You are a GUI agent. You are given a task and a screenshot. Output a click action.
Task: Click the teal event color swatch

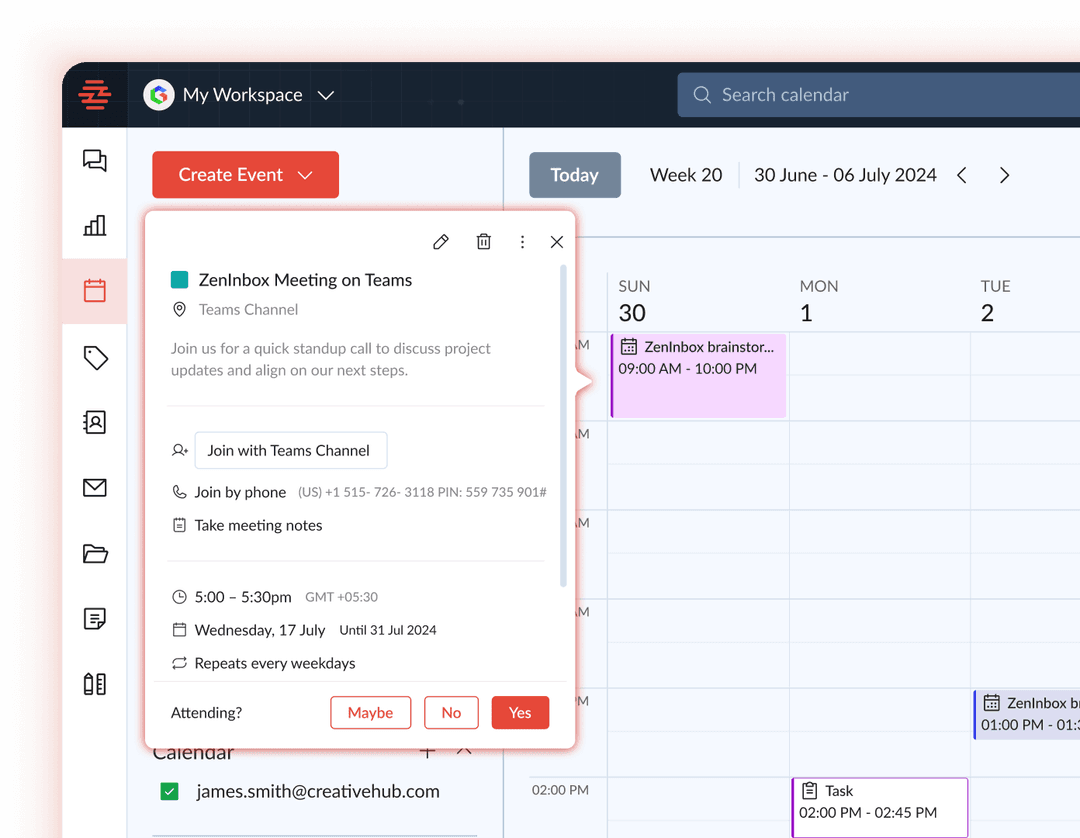point(179,280)
